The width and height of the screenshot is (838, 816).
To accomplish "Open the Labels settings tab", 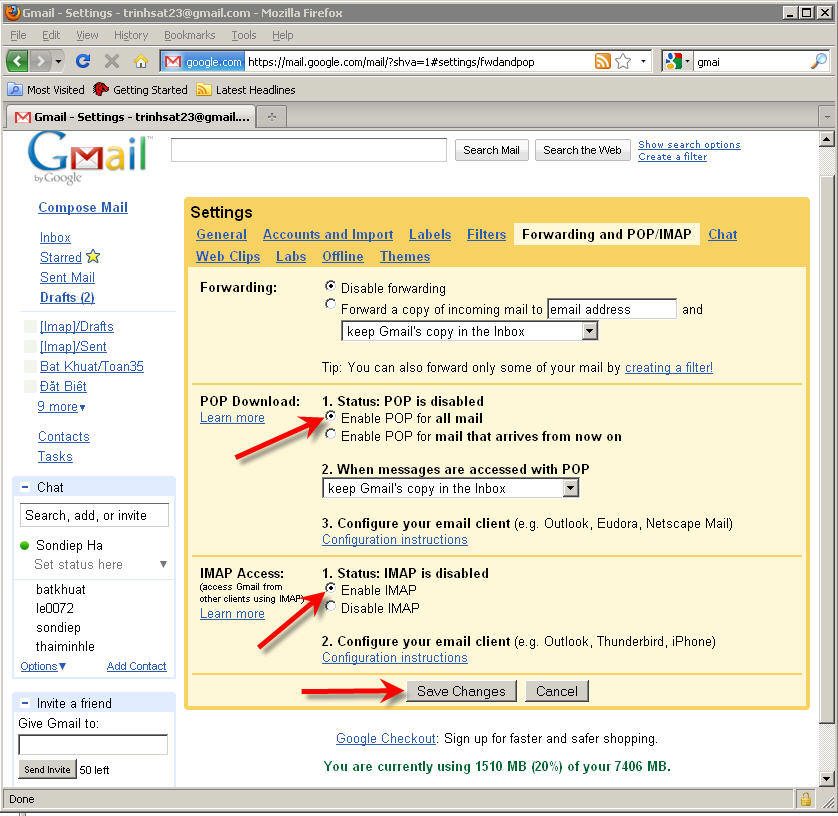I will (x=430, y=235).
